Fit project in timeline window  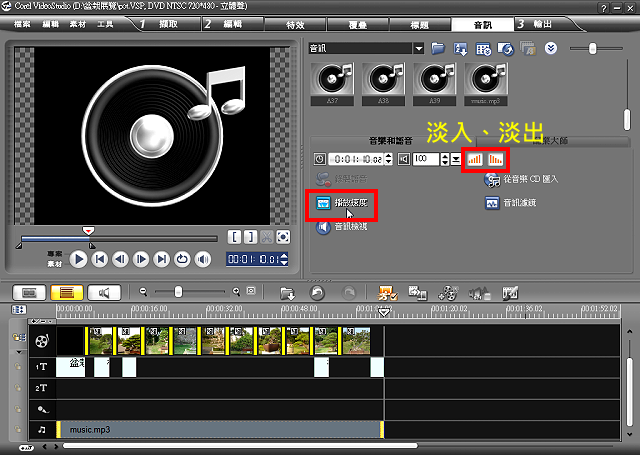click(x=251, y=291)
